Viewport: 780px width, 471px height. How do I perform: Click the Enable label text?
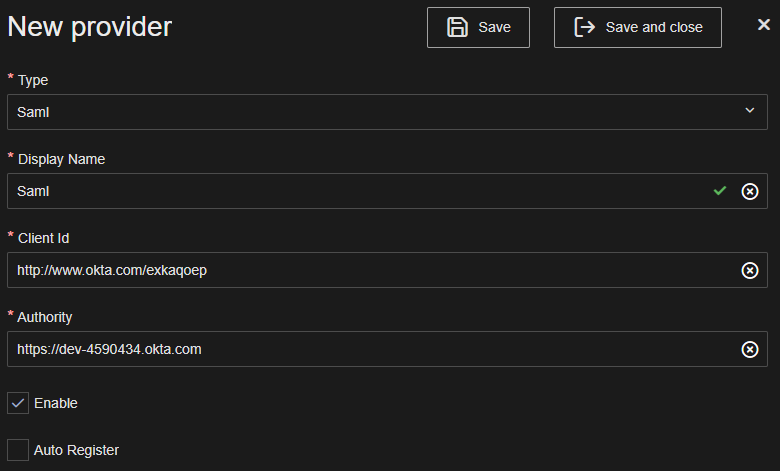(x=56, y=403)
